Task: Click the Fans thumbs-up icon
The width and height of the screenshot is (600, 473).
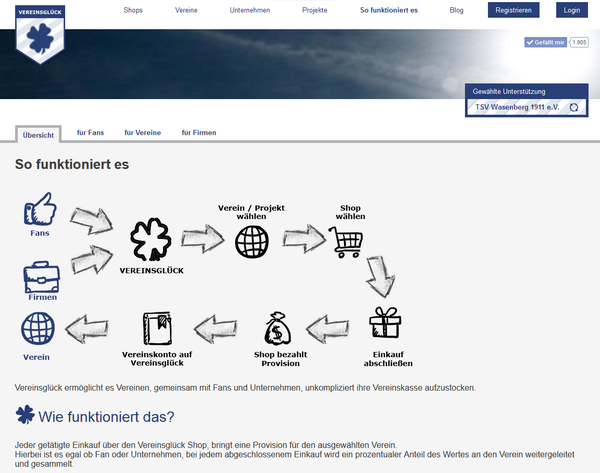Action: (40, 209)
